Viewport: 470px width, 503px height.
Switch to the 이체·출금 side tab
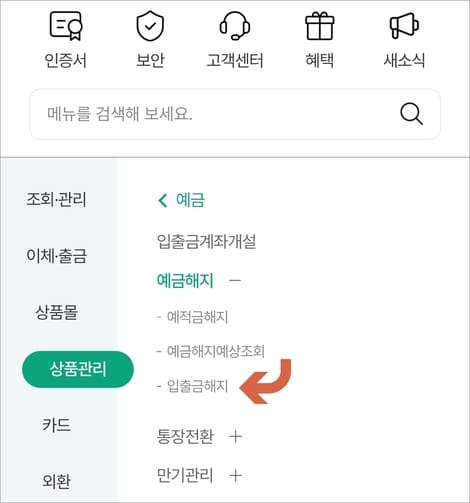56,256
